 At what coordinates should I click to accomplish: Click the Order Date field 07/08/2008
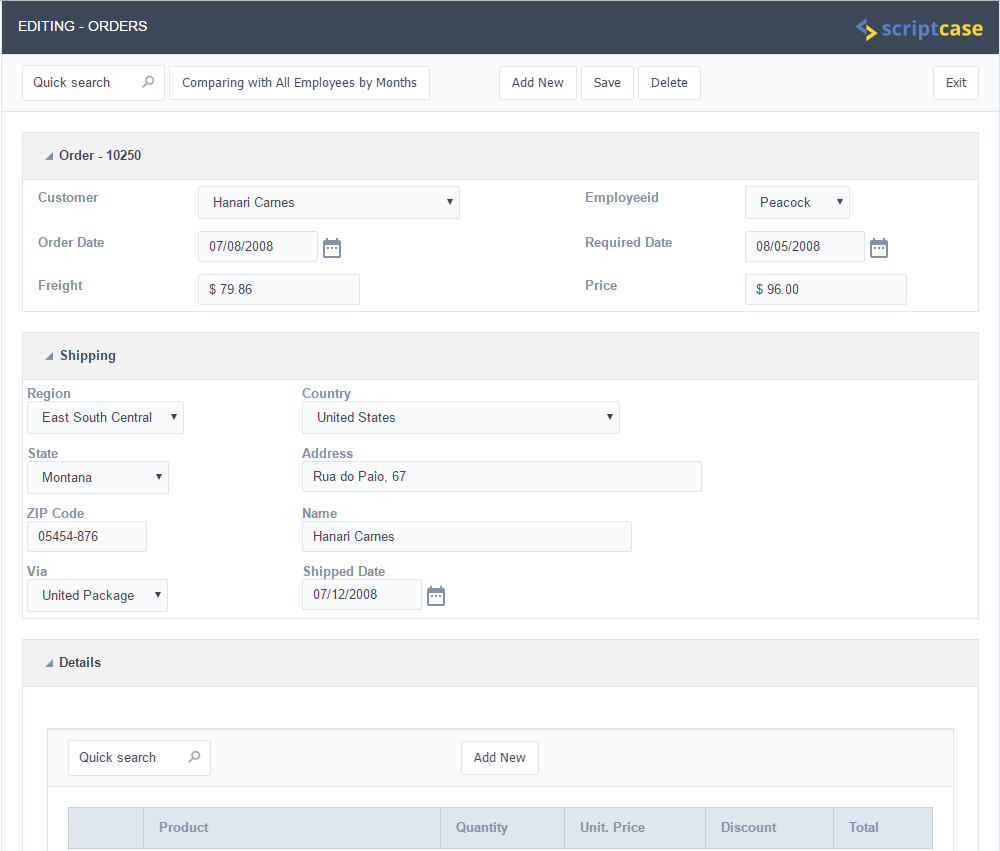258,246
